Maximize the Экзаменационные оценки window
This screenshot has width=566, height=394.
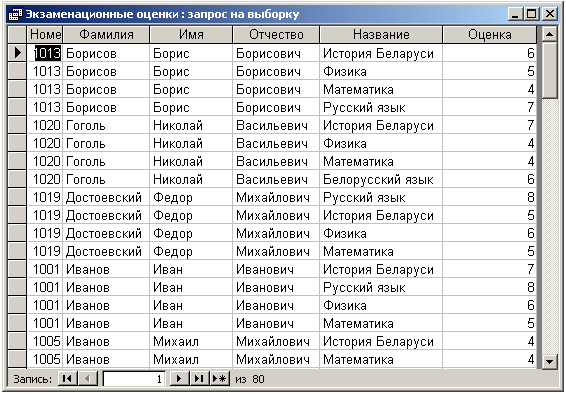(x=532, y=14)
